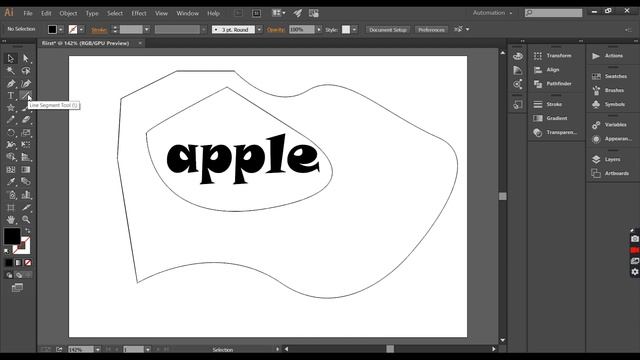Open the 3 pt. Round brush dropdown
Image resolution: width=640 pixels, height=360 pixels.
click(x=259, y=29)
